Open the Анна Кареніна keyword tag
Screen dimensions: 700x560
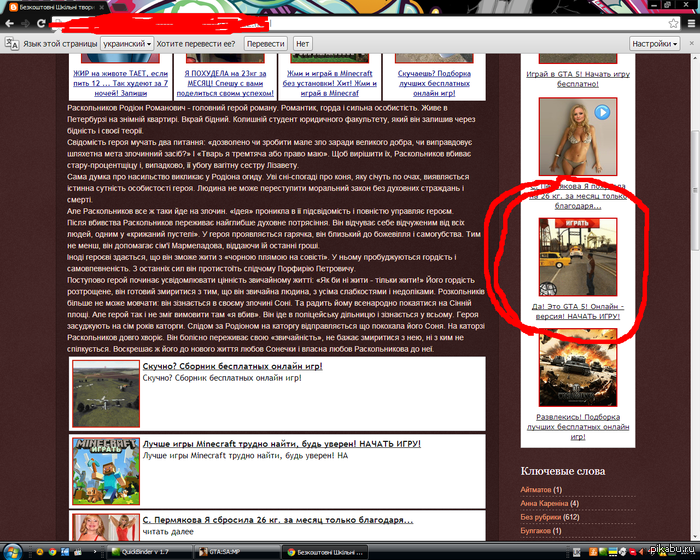(544, 503)
